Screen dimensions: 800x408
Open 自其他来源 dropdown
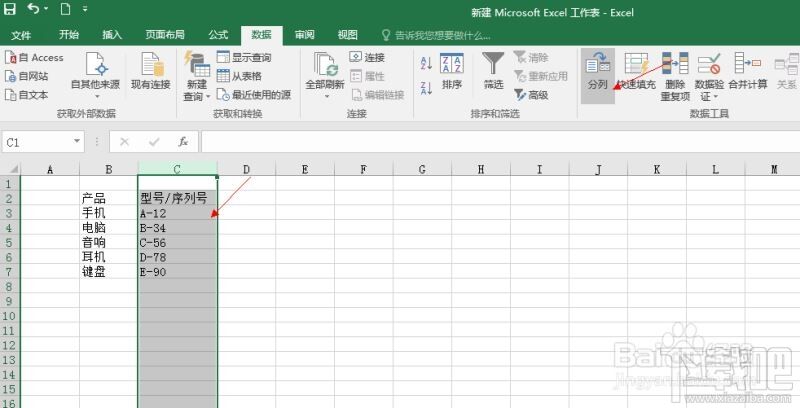tap(95, 75)
